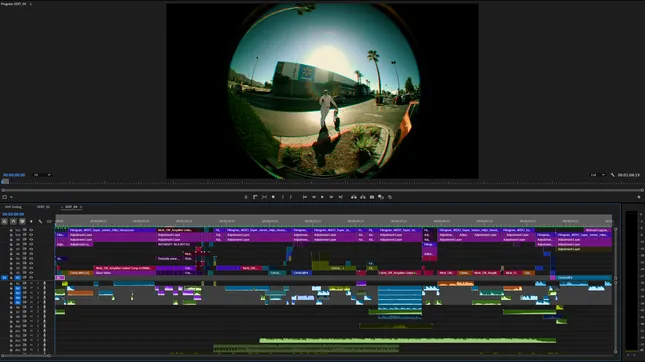645x362 pixels.
Task: Click program monitor zoom scroll bar
Action: pos(323,190)
